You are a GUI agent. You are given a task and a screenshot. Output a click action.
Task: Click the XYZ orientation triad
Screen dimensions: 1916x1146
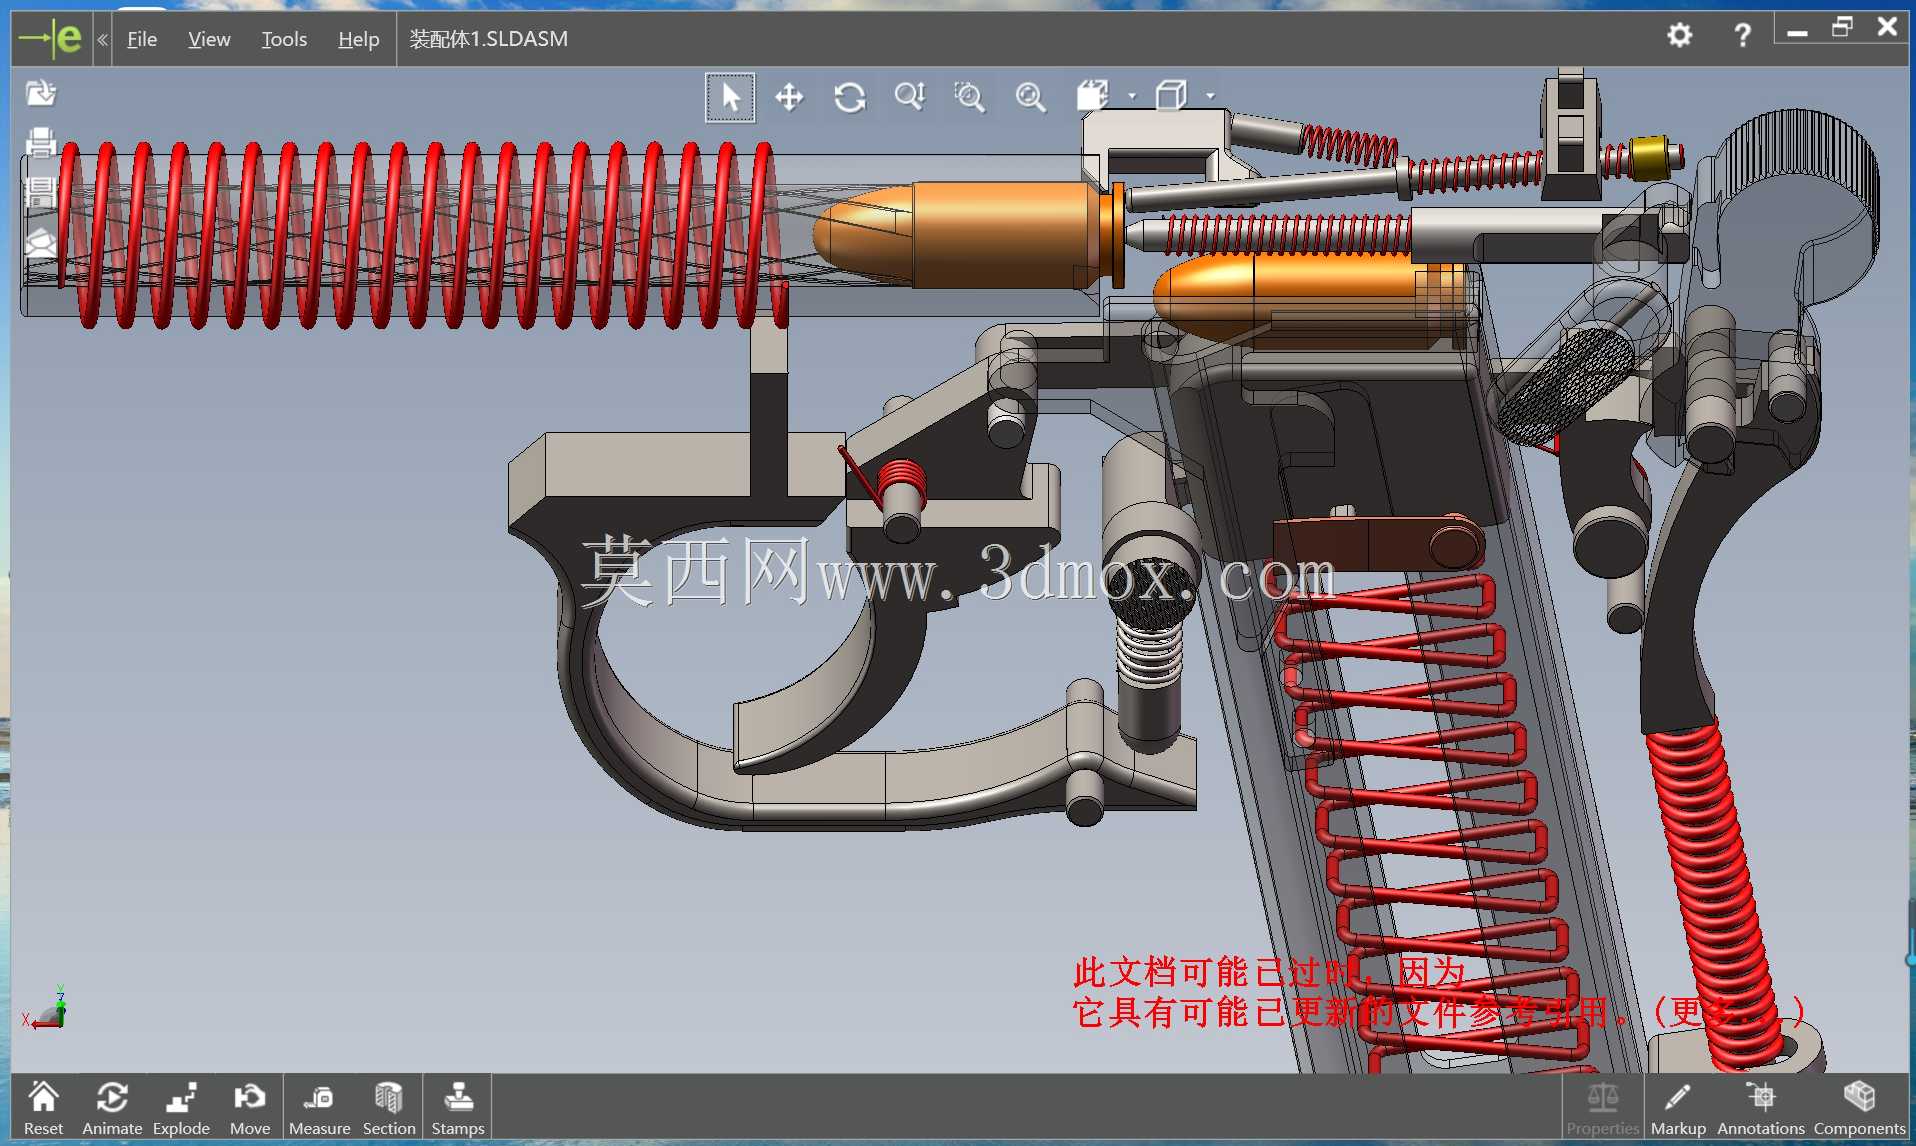45,1008
